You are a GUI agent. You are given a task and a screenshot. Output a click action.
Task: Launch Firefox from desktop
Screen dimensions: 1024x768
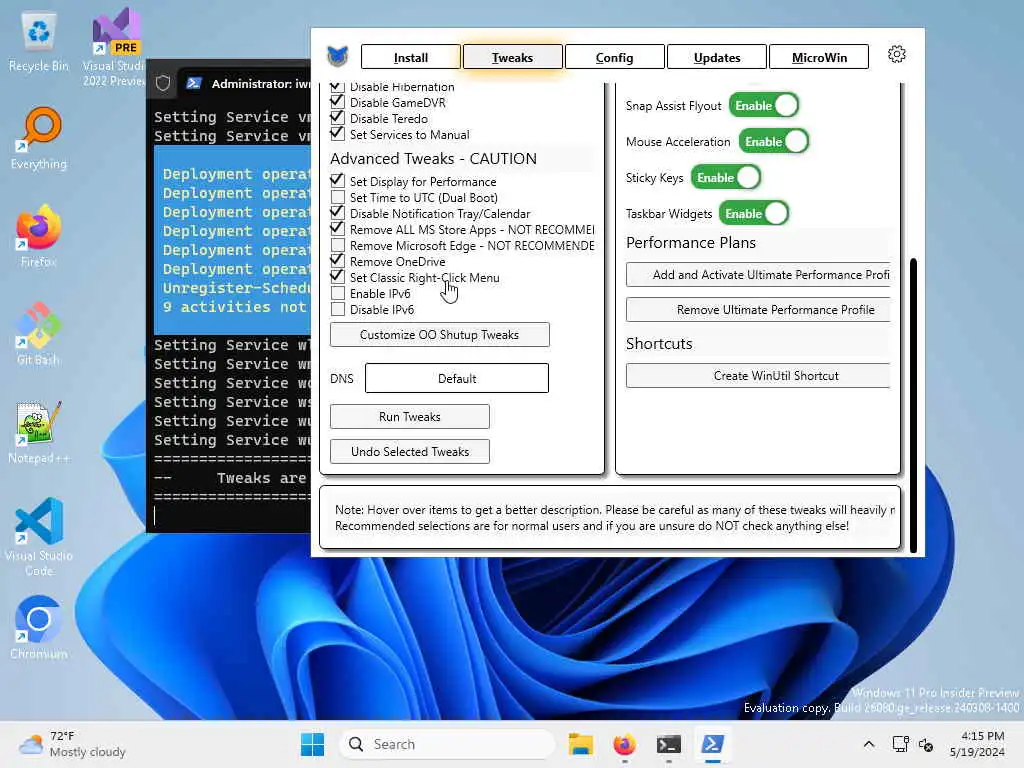(39, 237)
